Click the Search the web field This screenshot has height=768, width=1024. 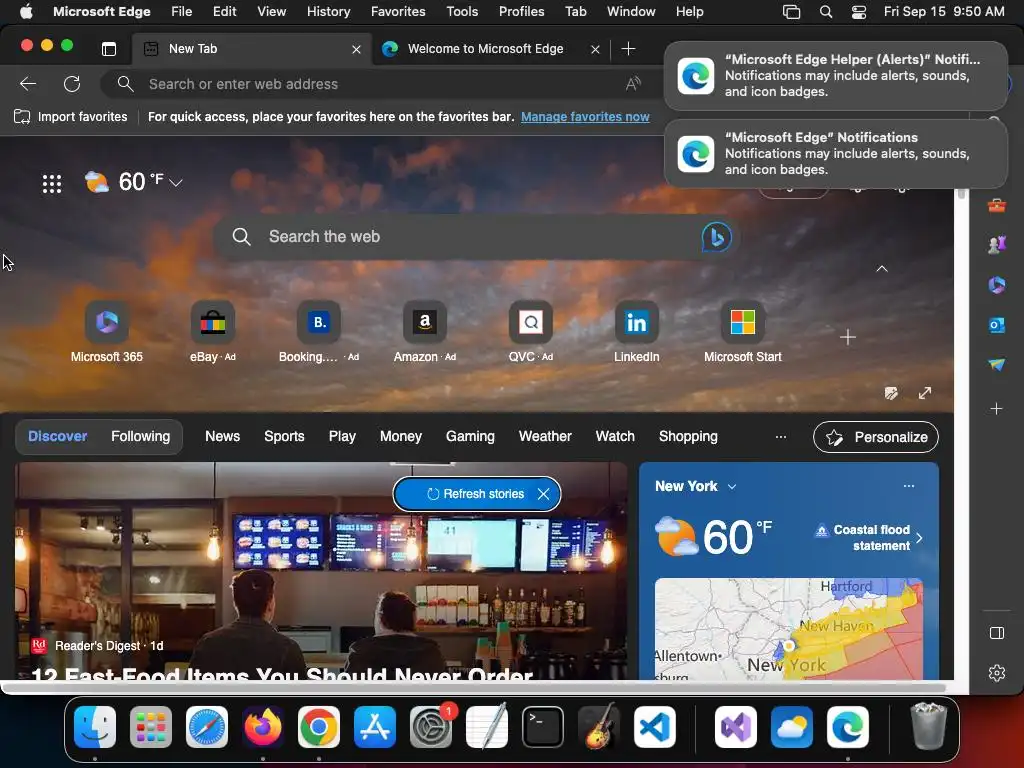(x=475, y=236)
